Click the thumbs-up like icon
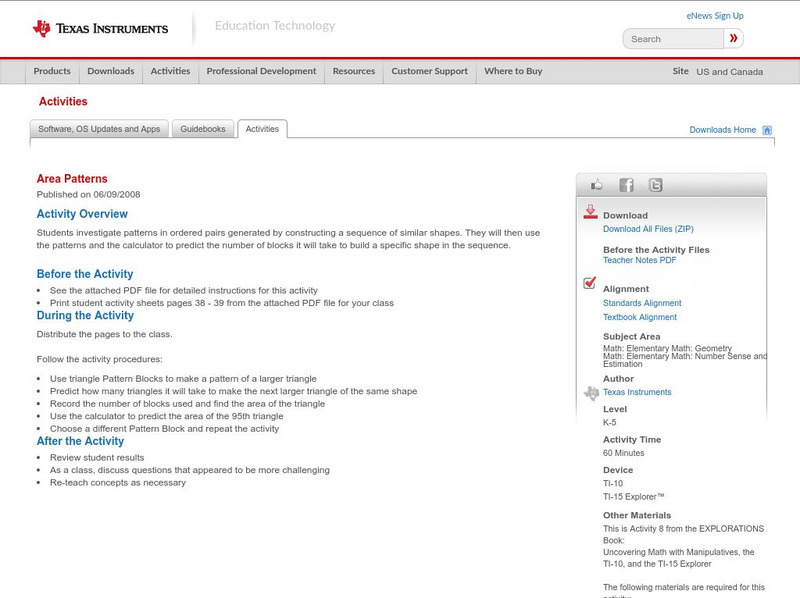Screen dimensions: 800x598 click(x=597, y=185)
